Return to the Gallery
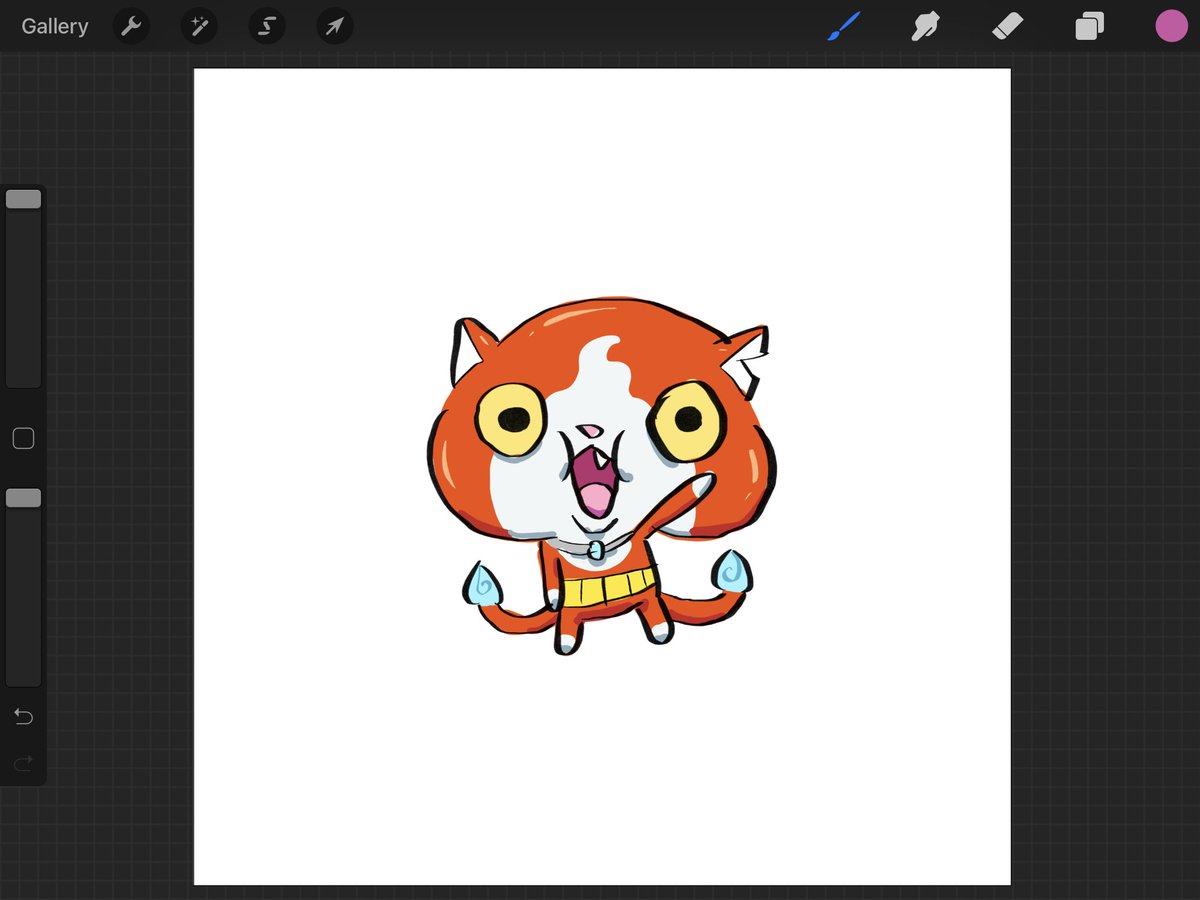 55,26
